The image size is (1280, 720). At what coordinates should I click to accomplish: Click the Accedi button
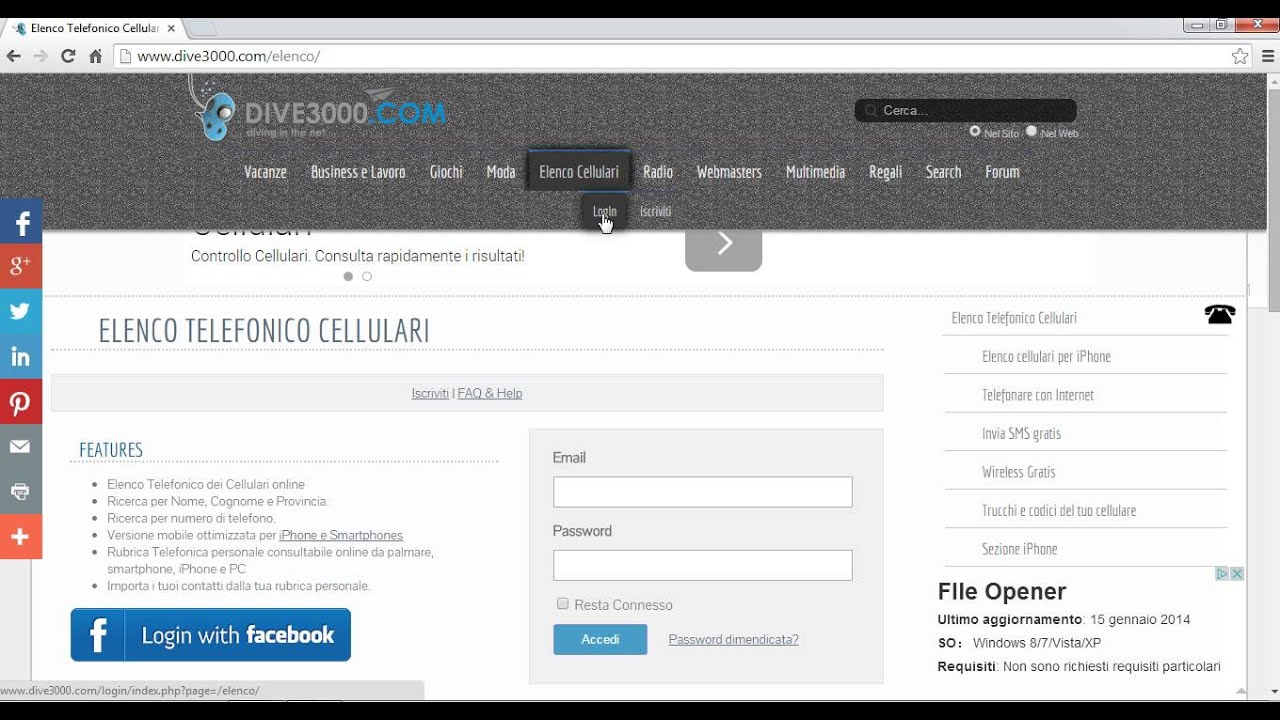pos(600,639)
